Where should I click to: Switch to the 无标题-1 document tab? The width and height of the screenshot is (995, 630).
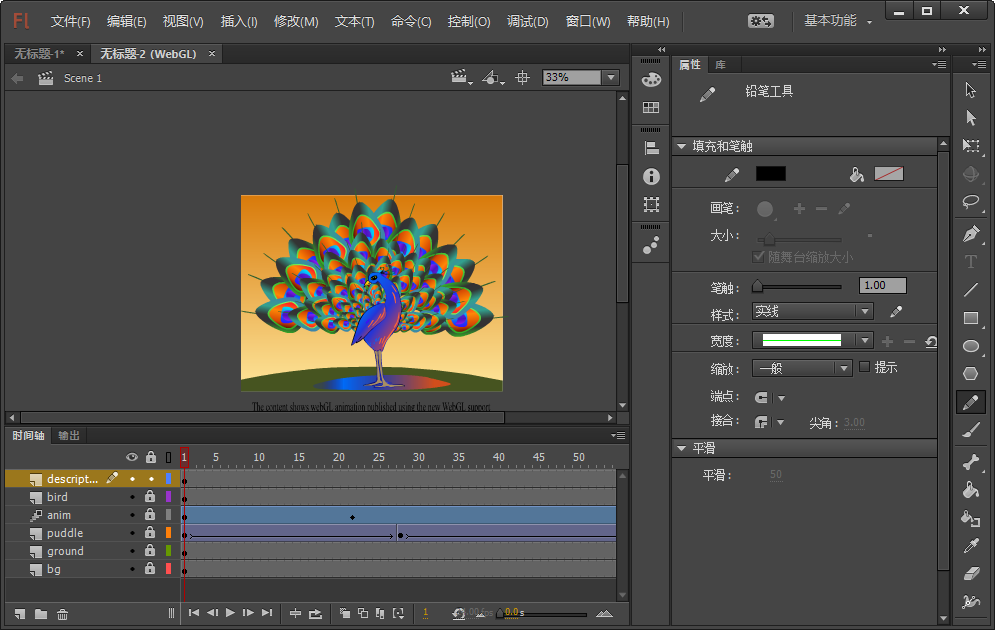(39, 54)
